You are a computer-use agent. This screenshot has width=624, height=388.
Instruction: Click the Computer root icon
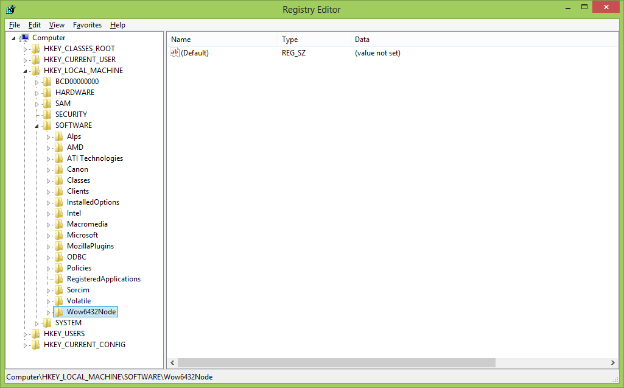pyautogui.click(x=24, y=38)
